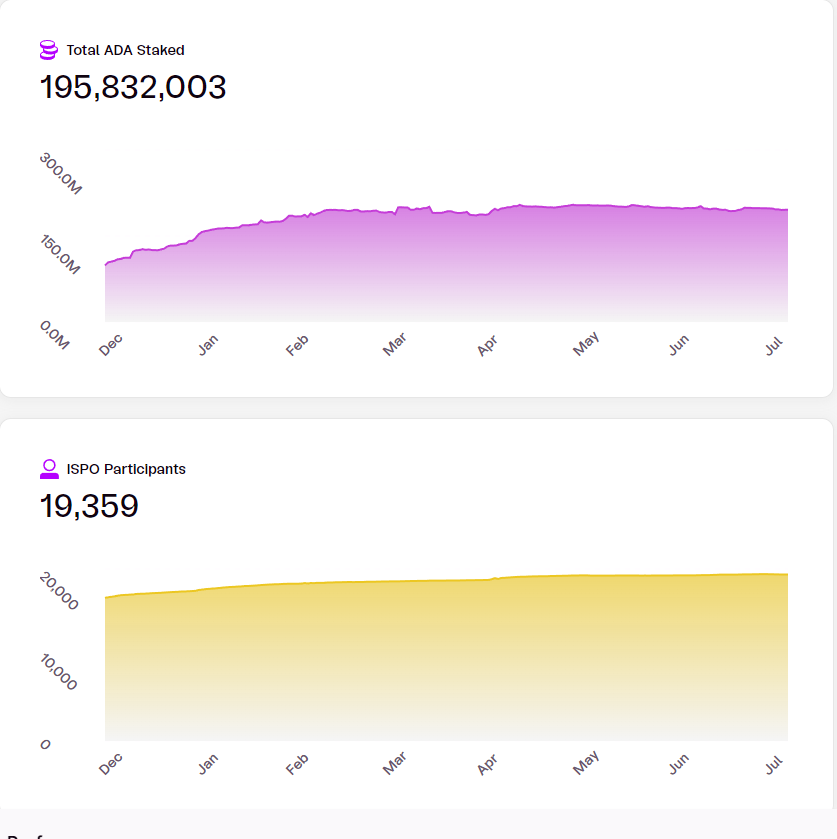Click the 150.0M axis label
This screenshot has height=839, width=837.
tap(60, 255)
